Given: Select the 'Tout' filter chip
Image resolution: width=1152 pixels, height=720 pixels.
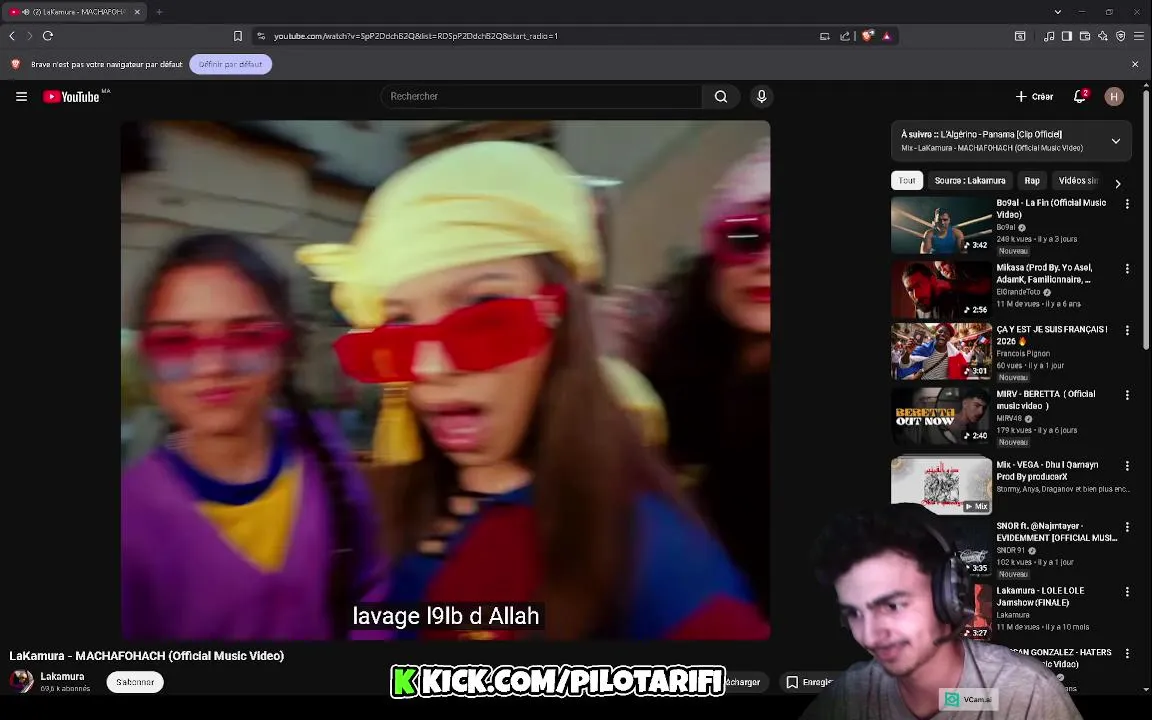Looking at the screenshot, I should 907,181.
